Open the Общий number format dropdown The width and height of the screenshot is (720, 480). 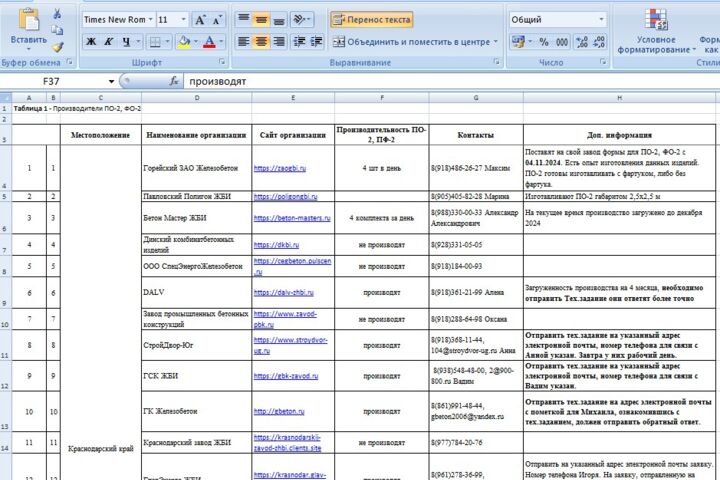click(x=601, y=20)
